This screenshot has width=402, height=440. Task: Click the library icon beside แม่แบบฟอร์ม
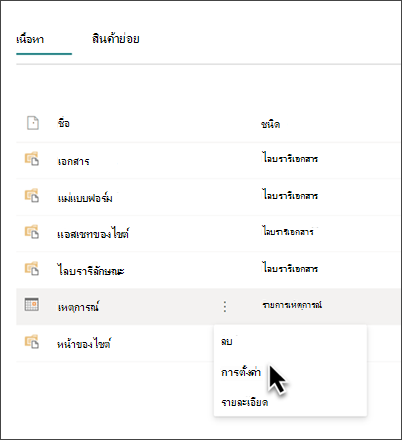click(32, 195)
